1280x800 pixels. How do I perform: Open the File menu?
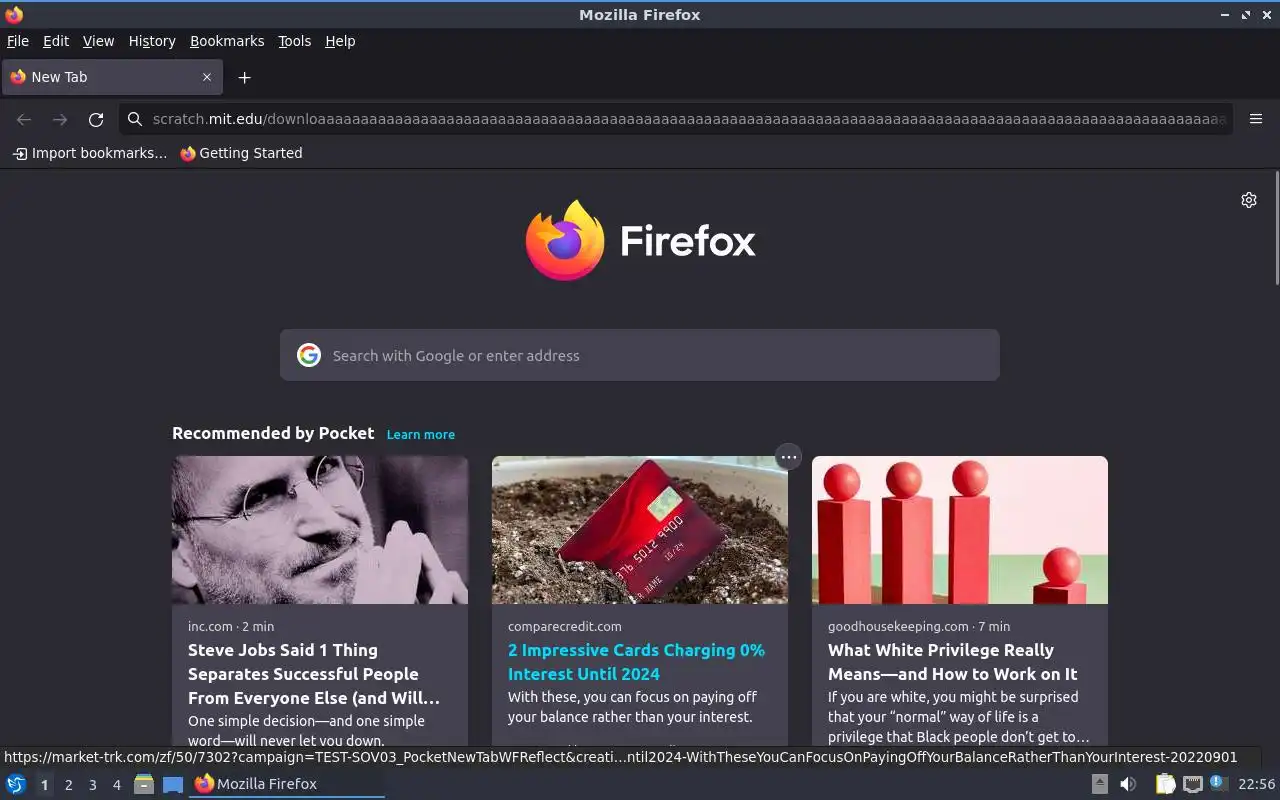(x=18, y=41)
